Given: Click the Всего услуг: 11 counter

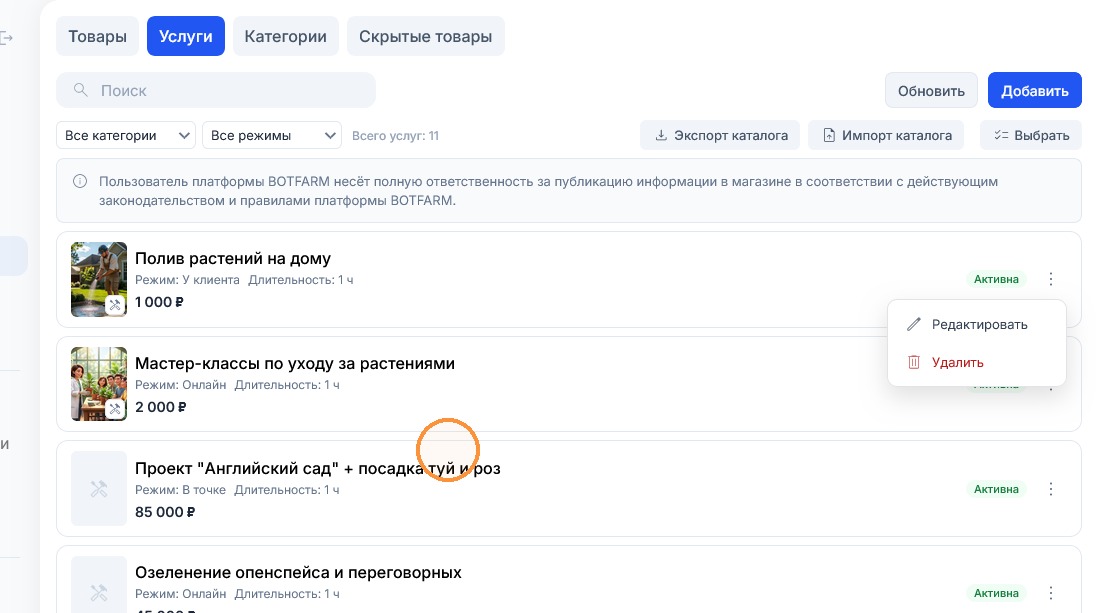Looking at the screenshot, I should click(396, 136).
